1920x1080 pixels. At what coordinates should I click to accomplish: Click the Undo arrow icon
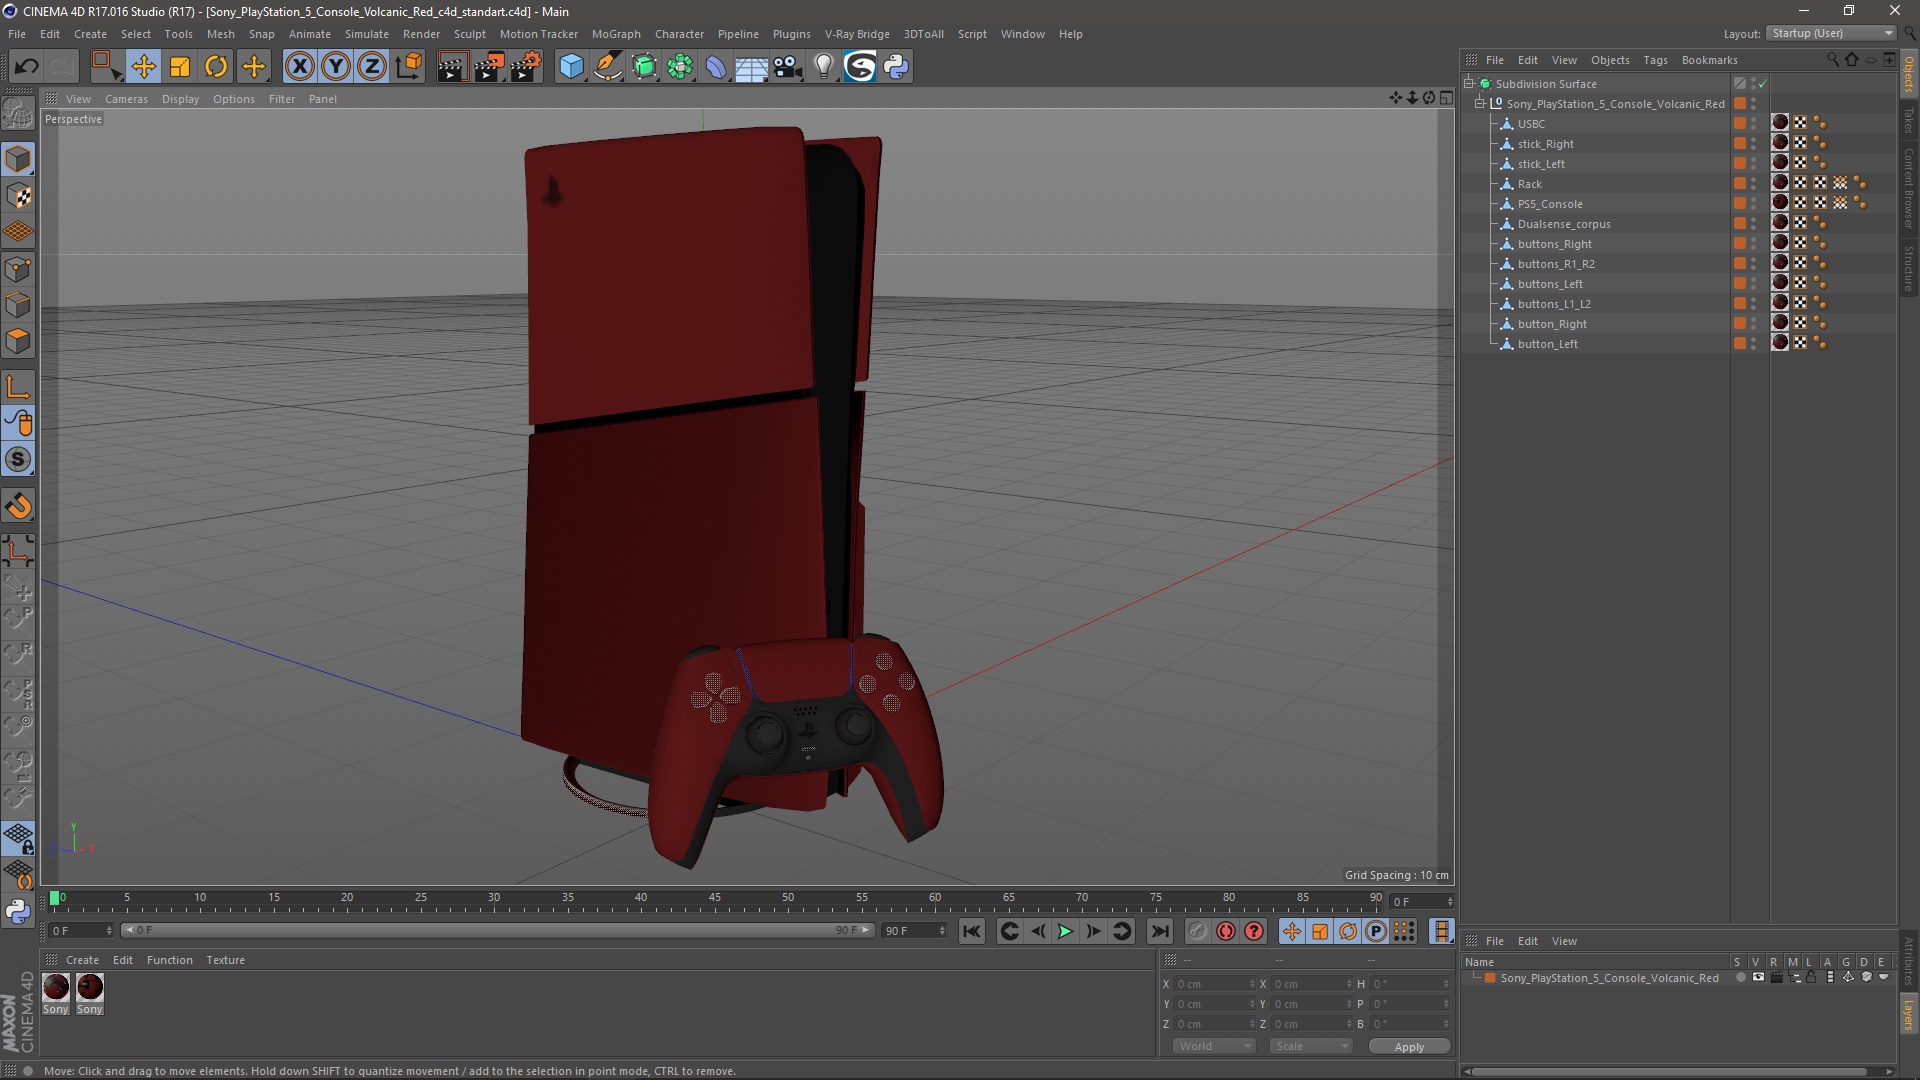point(26,67)
